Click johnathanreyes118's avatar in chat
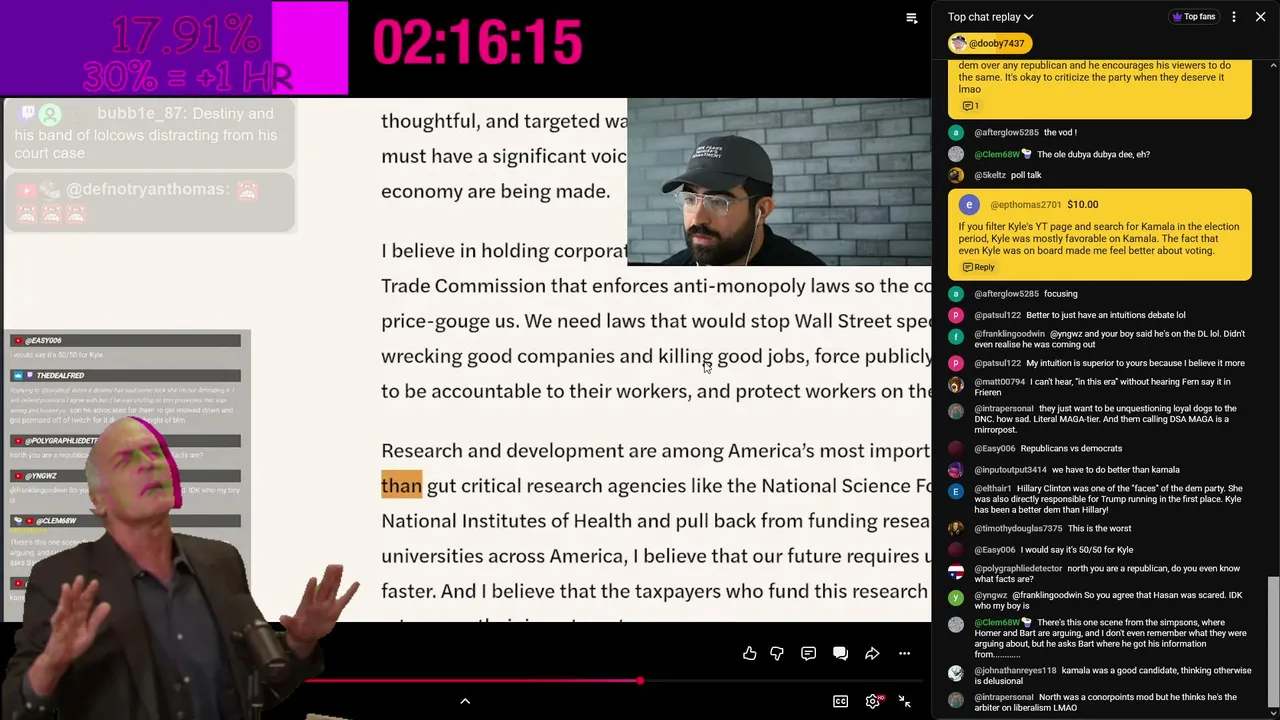Image resolution: width=1280 pixels, height=720 pixels. (x=956, y=673)
